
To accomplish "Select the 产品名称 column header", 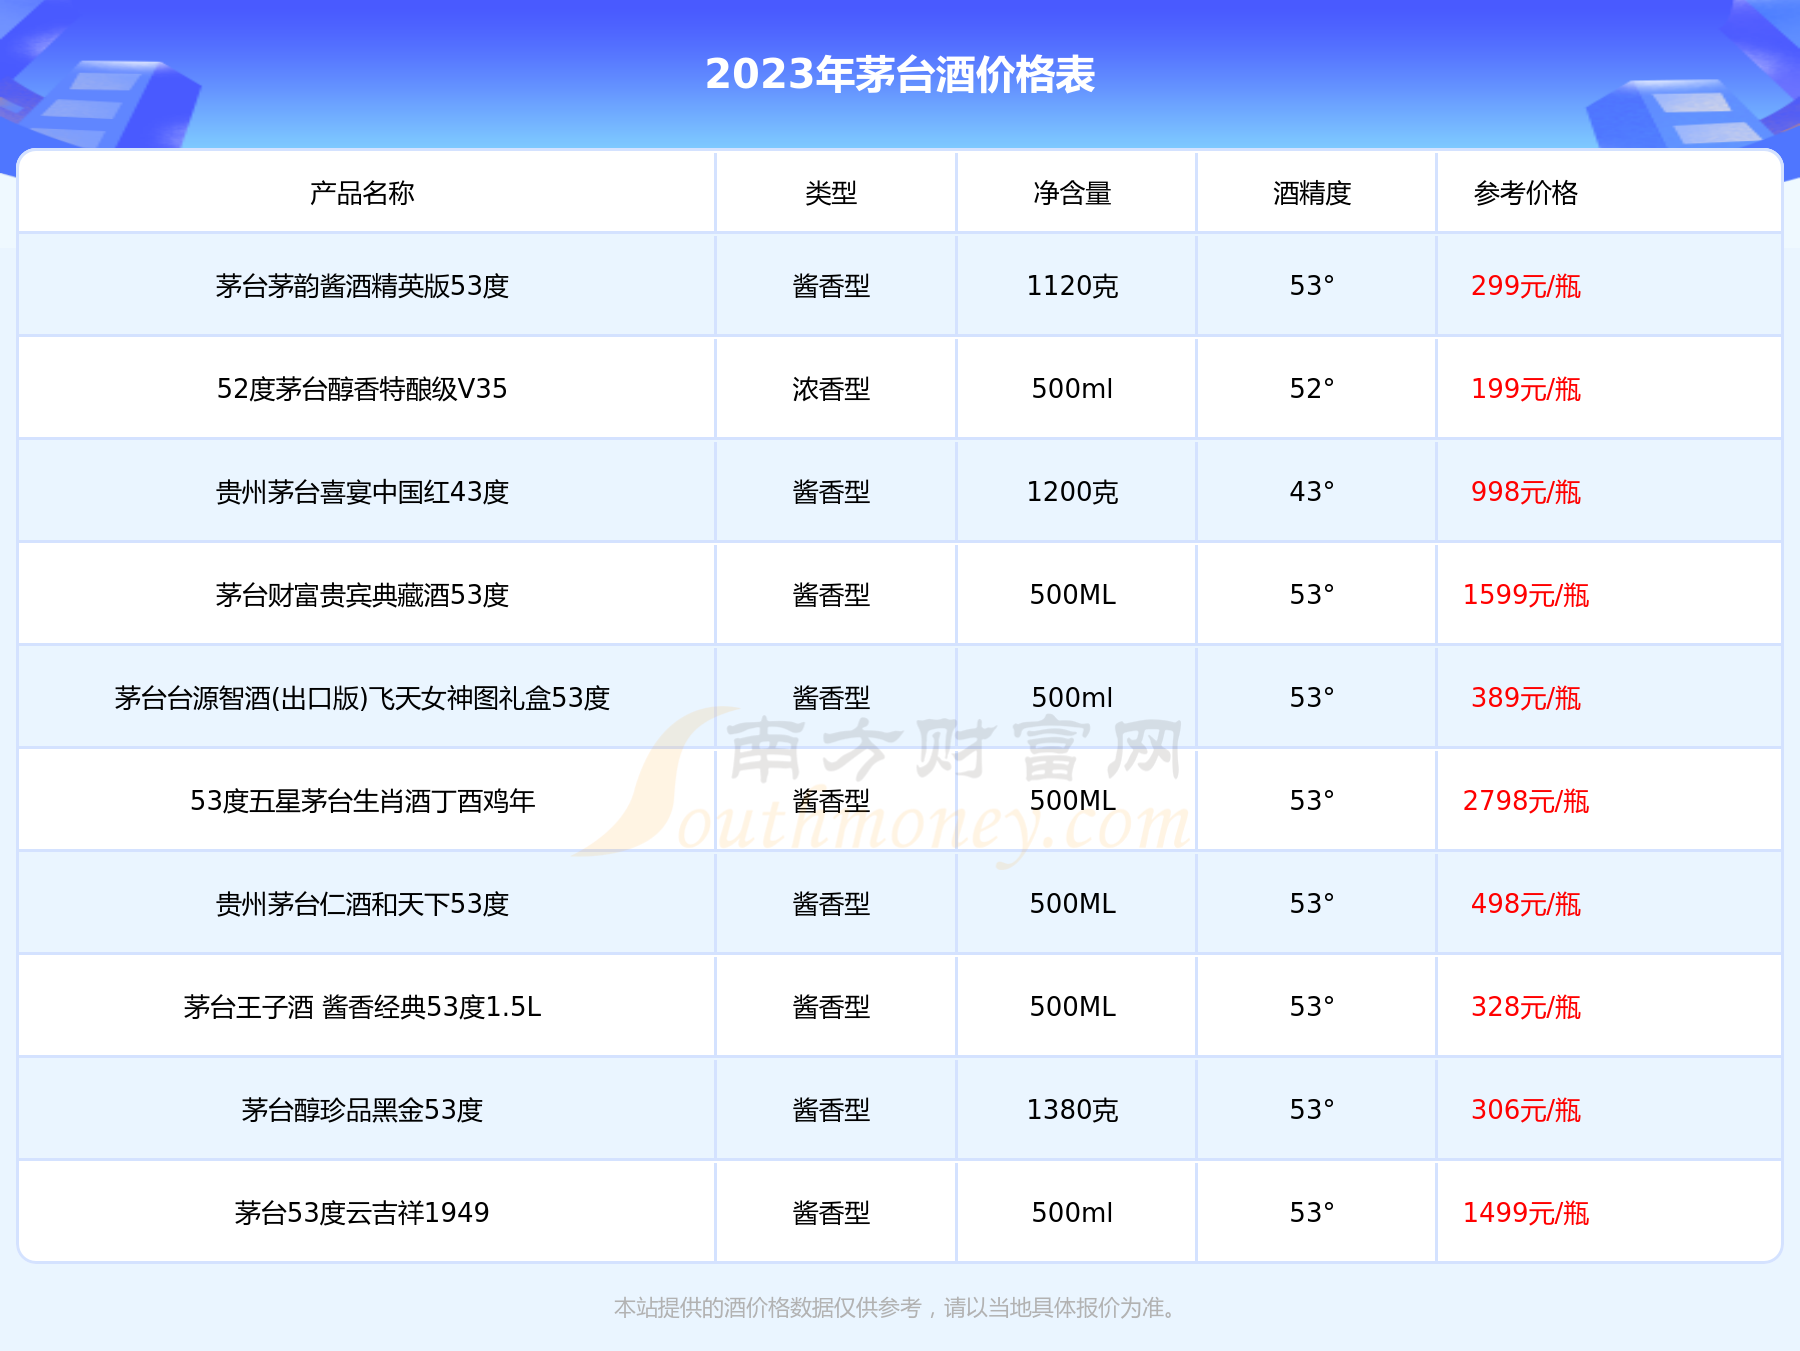I will [x=362, y=193].
